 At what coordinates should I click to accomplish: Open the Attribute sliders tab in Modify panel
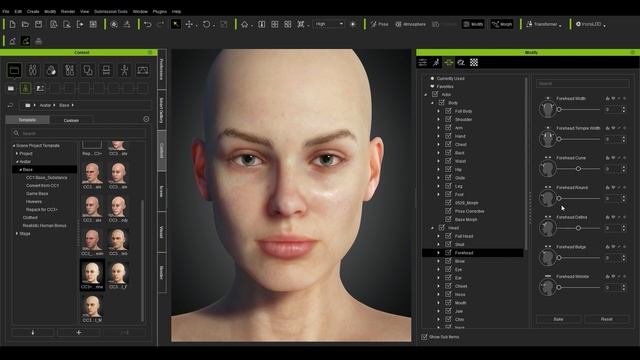point(423,62)
